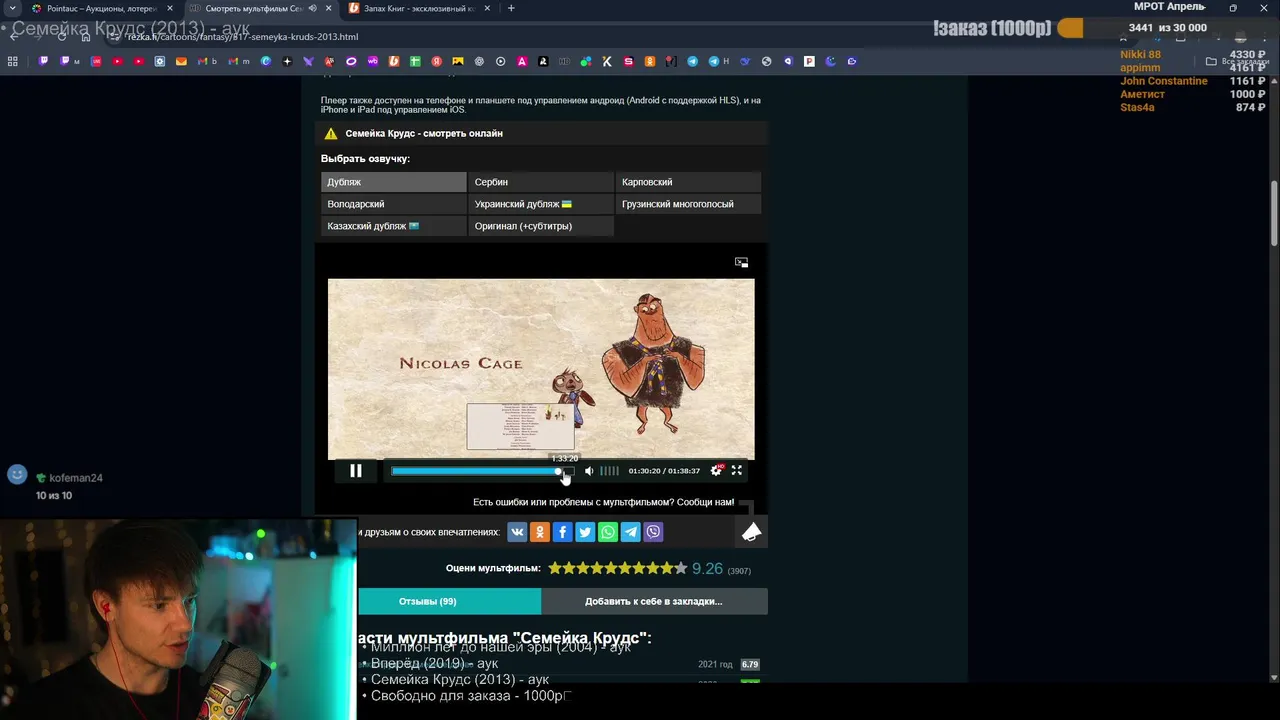1280x720 pixels.
Task: Open the Yandex bookmark icon
Action: coord(436,61)
